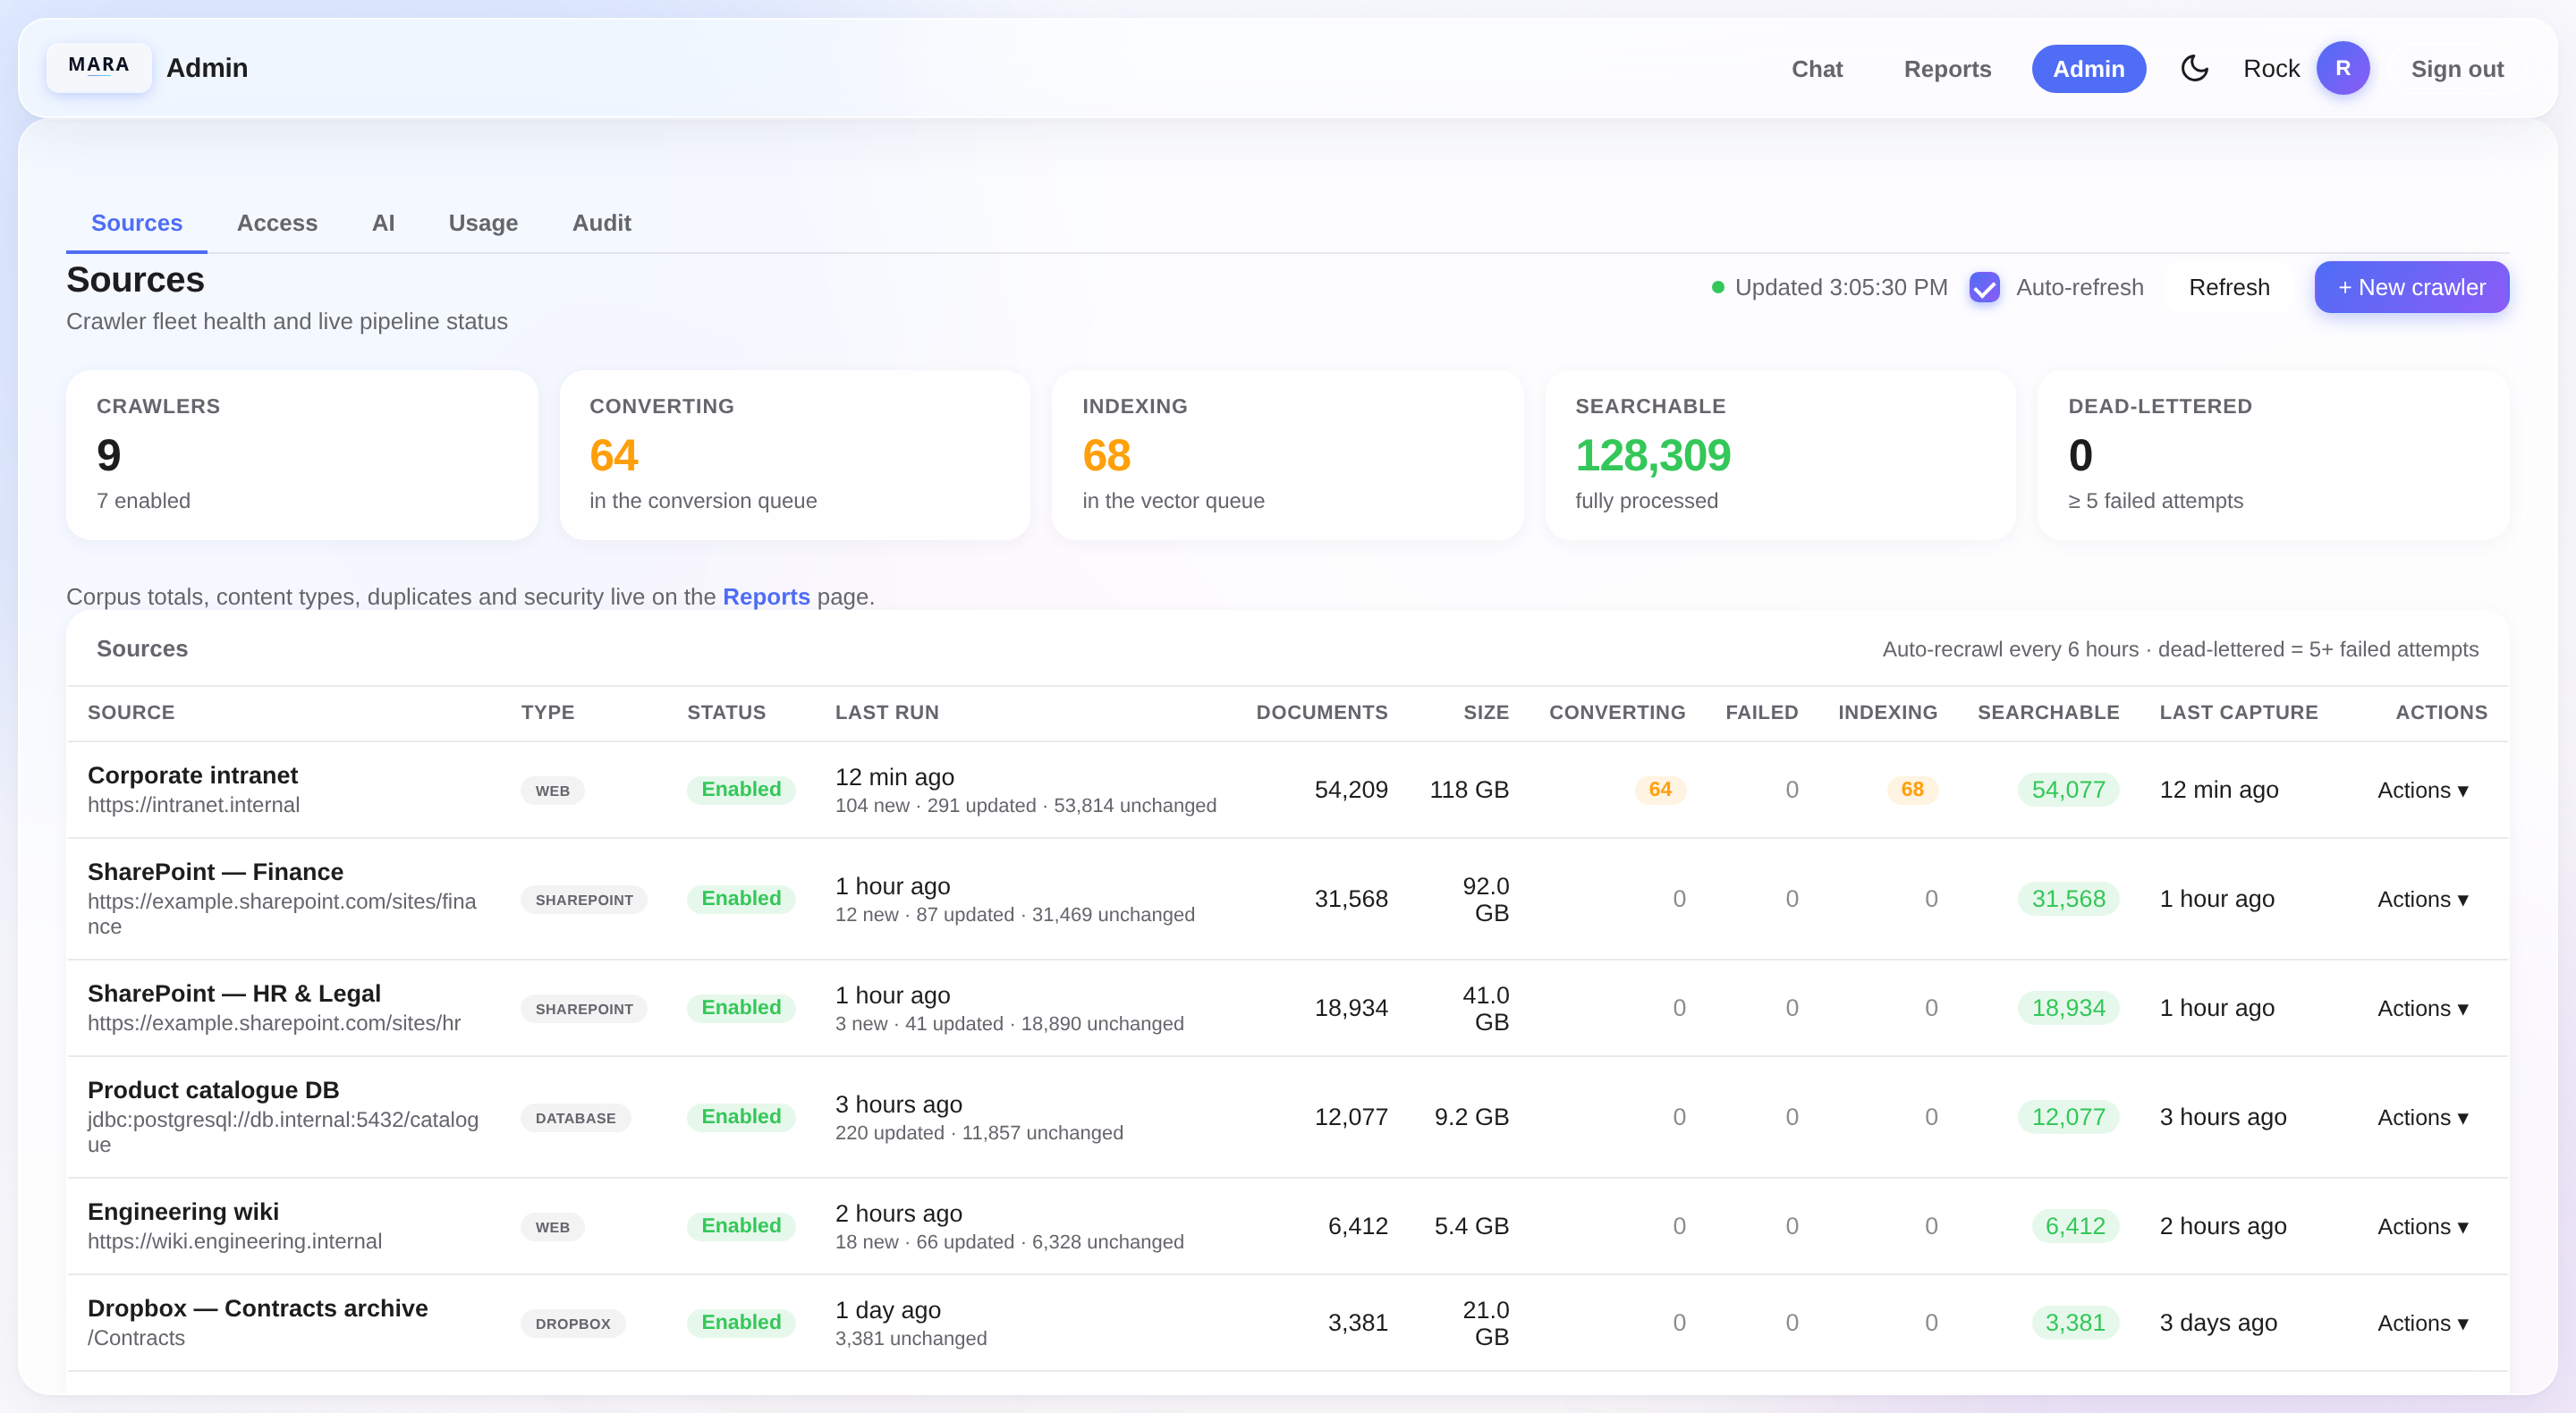2576x1413 pixels.
Task: Click the 54,209 documents value
Action: pyautogui.click(x=1351, y=790)
